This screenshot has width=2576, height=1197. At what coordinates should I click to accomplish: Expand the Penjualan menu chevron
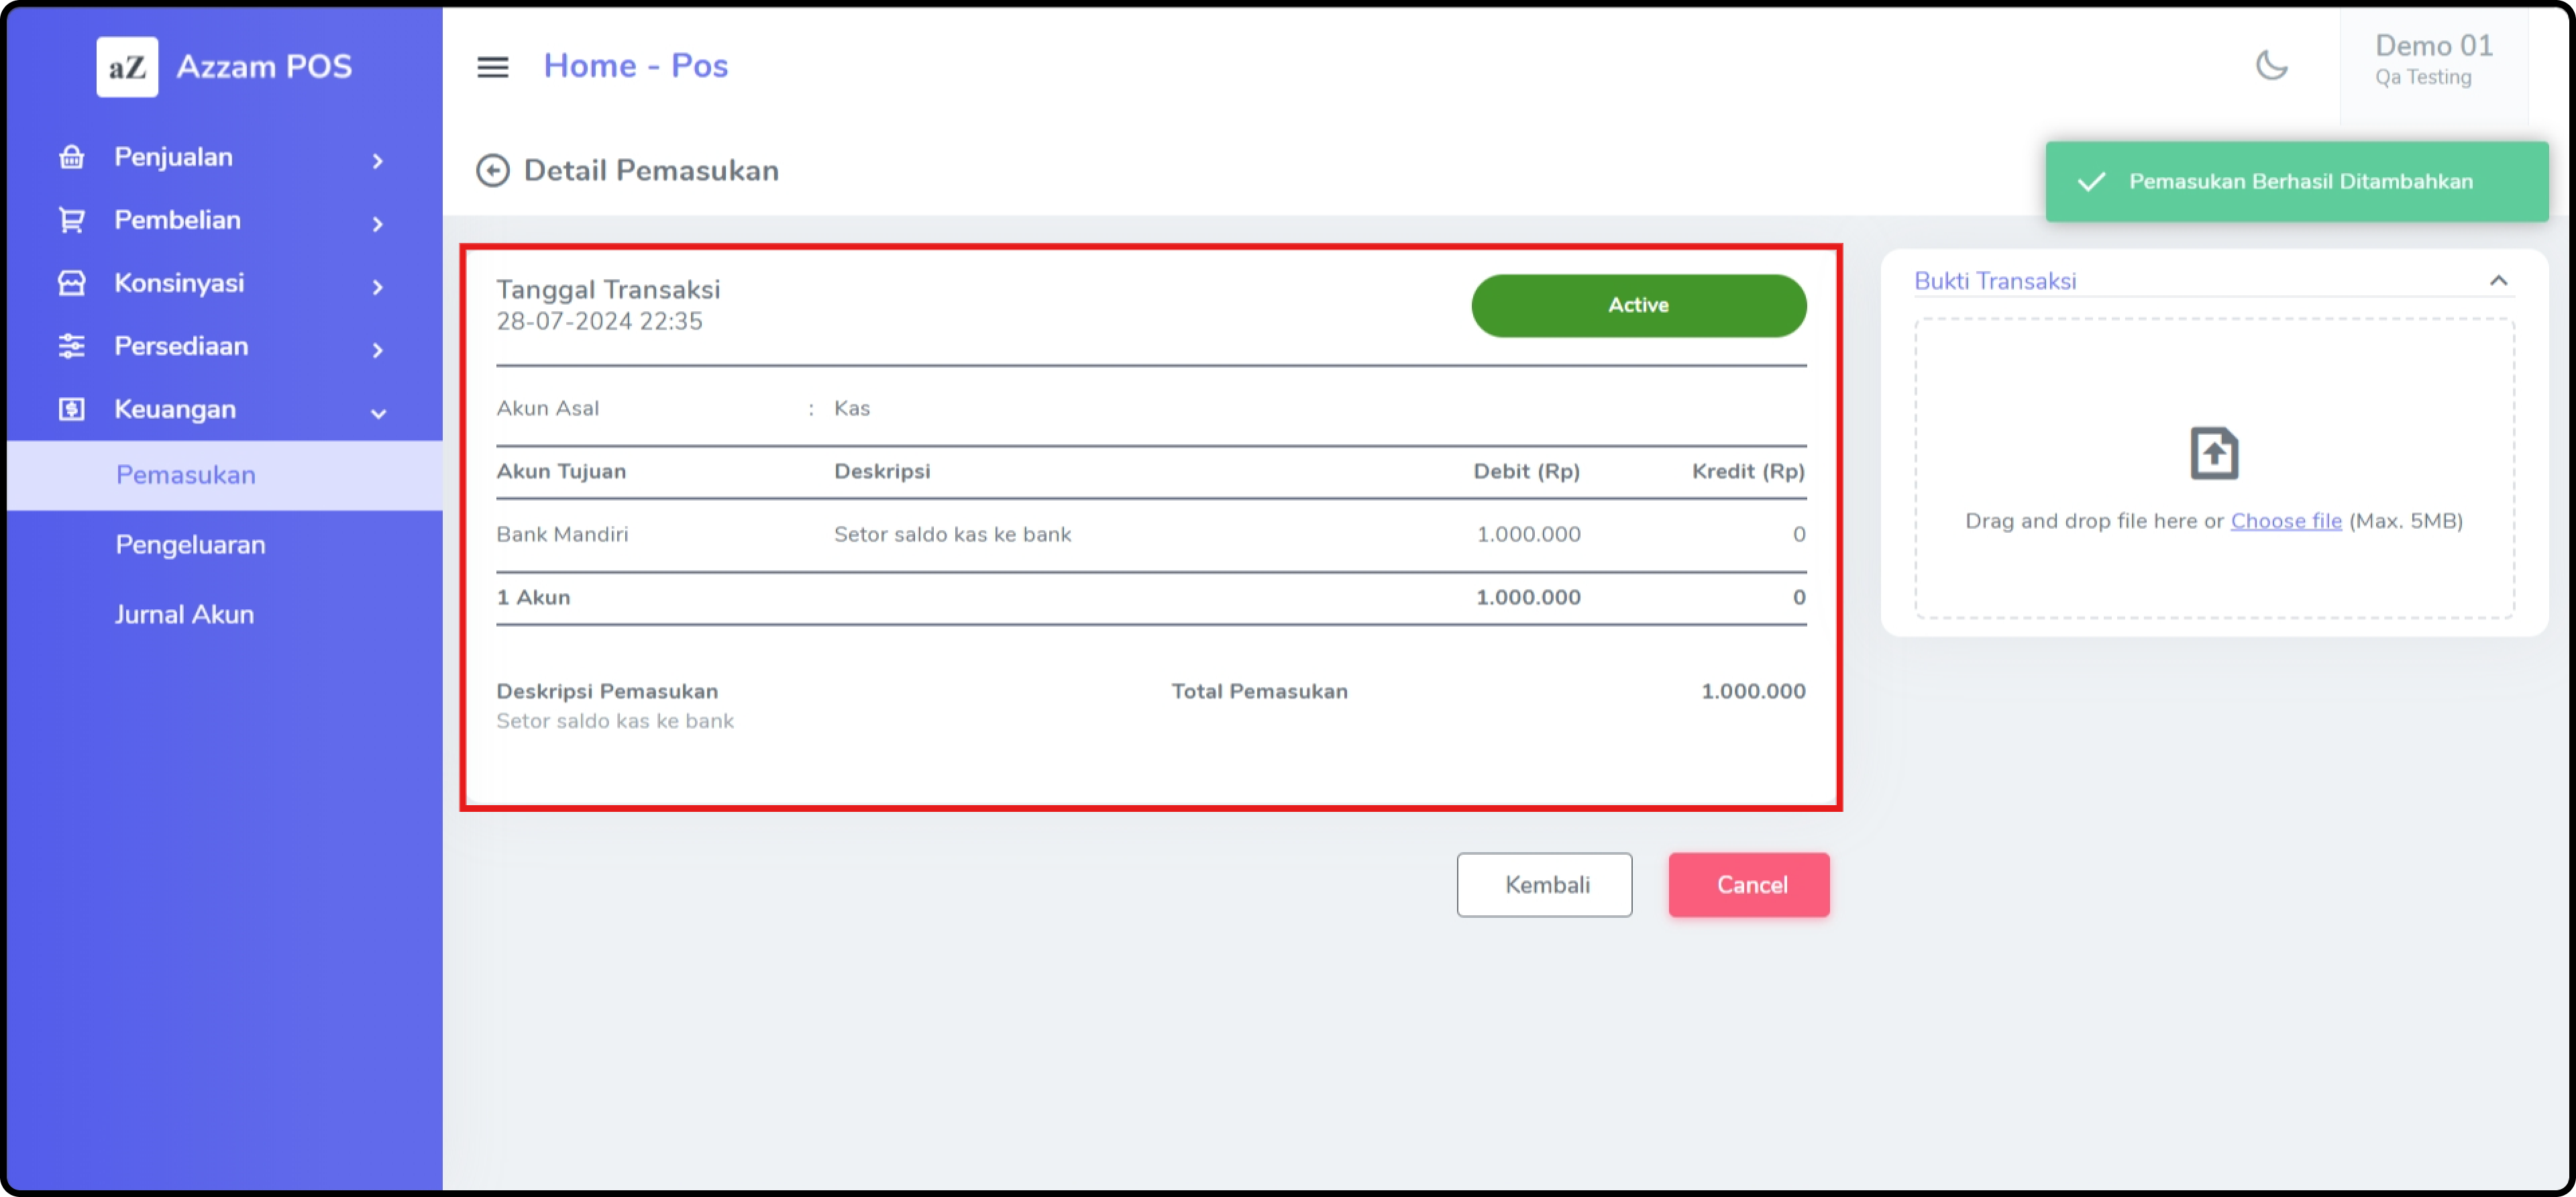point(377,160)
